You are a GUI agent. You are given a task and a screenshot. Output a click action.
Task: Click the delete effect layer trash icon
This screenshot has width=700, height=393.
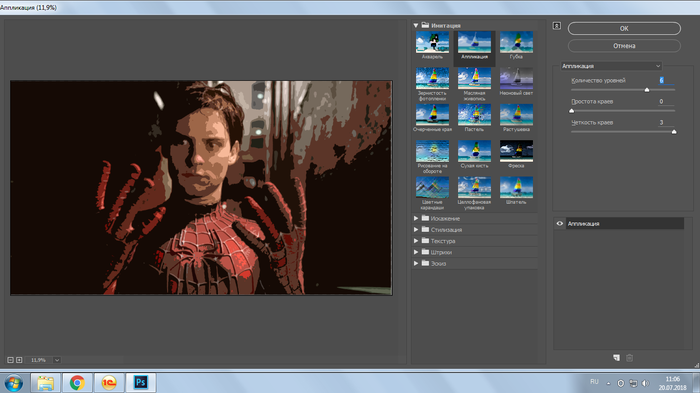tap(629, 358)
